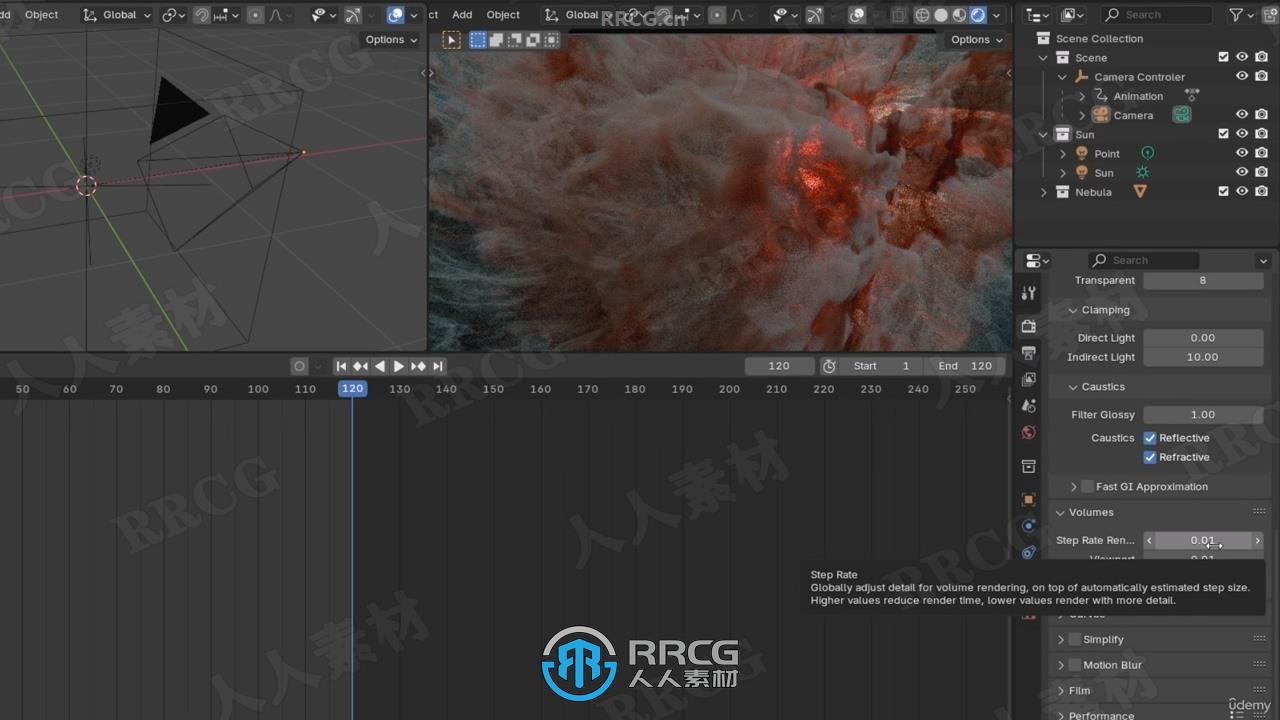The height and width of the screenshot is (720, 1280).
Task: Enable the Simplify checkbox
Action: pos(1075,639)
